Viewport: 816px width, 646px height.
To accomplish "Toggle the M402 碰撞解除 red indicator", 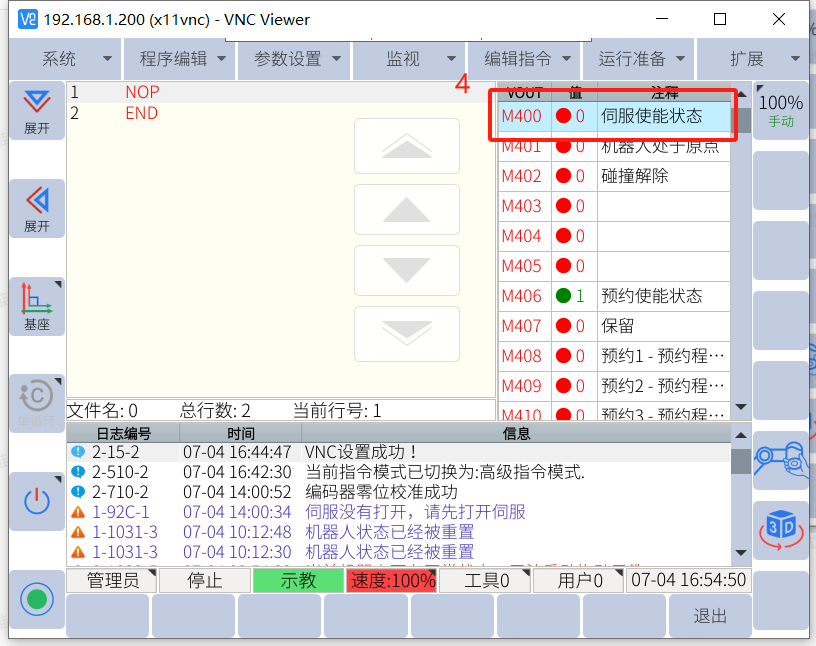I will (563, 176).
